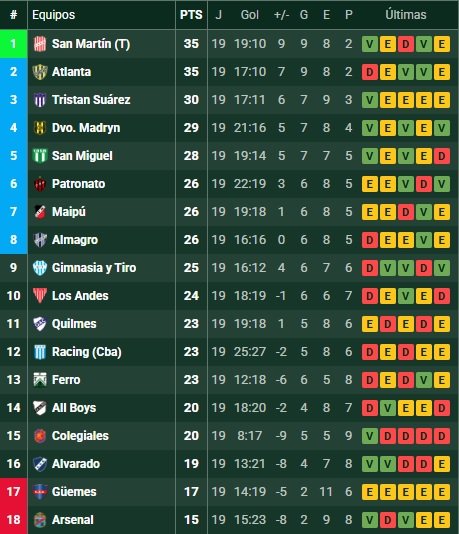Image resolution: width=459 pixels, height=534 pixels.
Task: Click the Gol column header
Action: (250, 15)
